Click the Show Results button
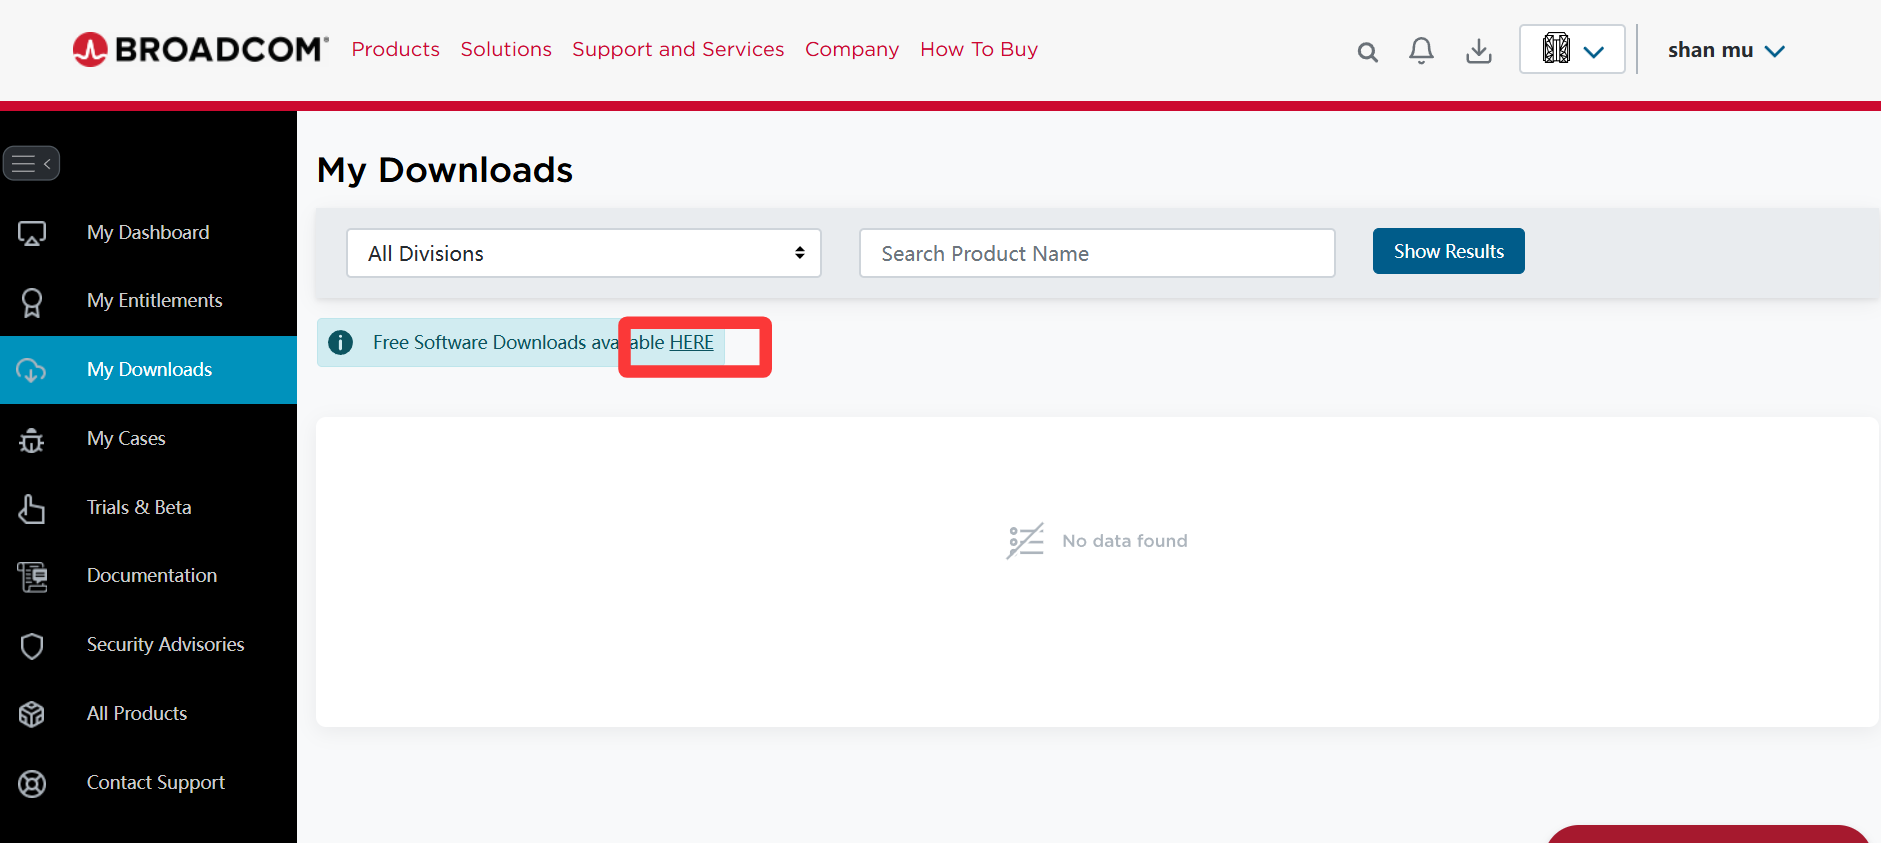Viewport: 1881px width, 843px height. (1448, 251)
